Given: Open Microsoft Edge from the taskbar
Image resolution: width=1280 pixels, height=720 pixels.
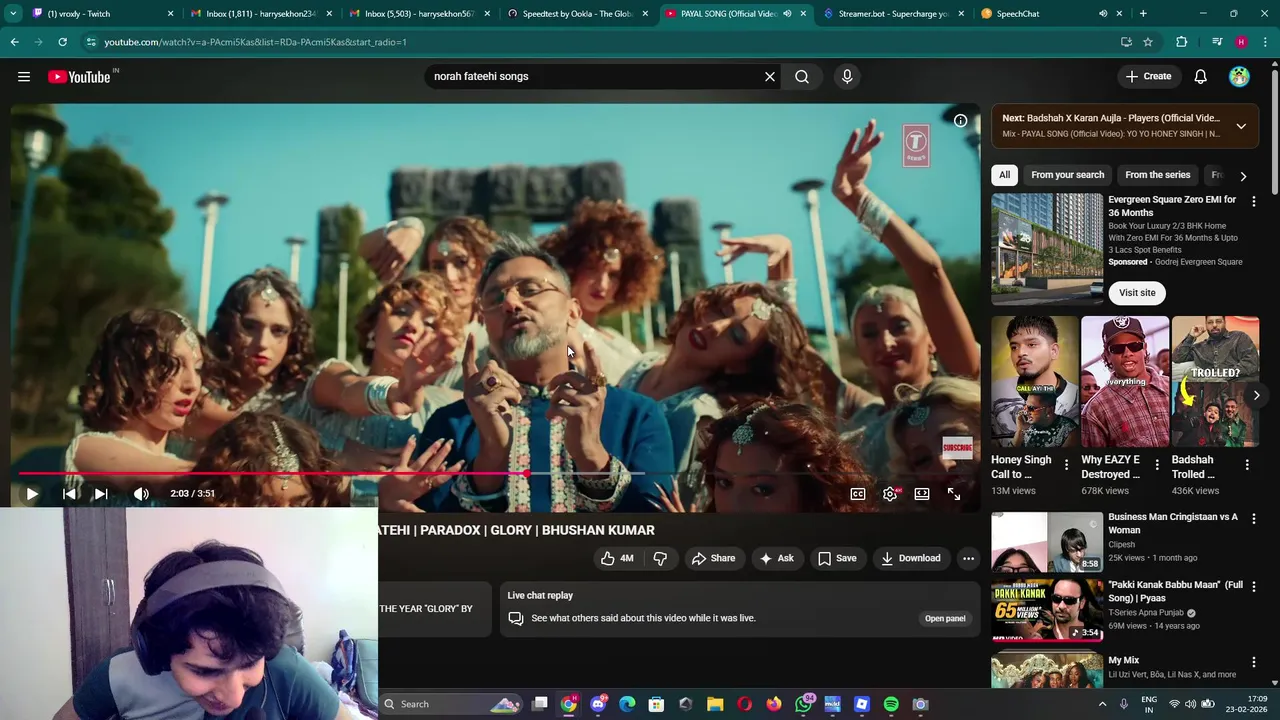Looking at the screenshot, I should point(627,704).
